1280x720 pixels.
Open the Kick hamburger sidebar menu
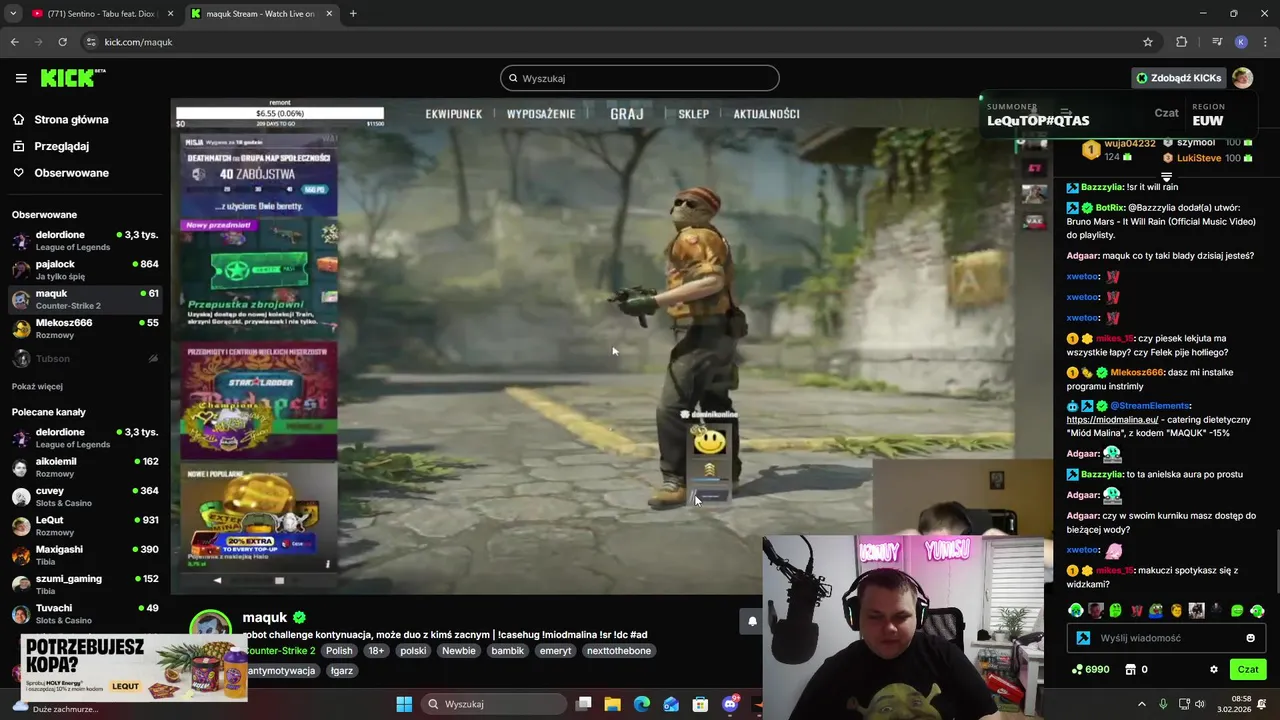21,78
